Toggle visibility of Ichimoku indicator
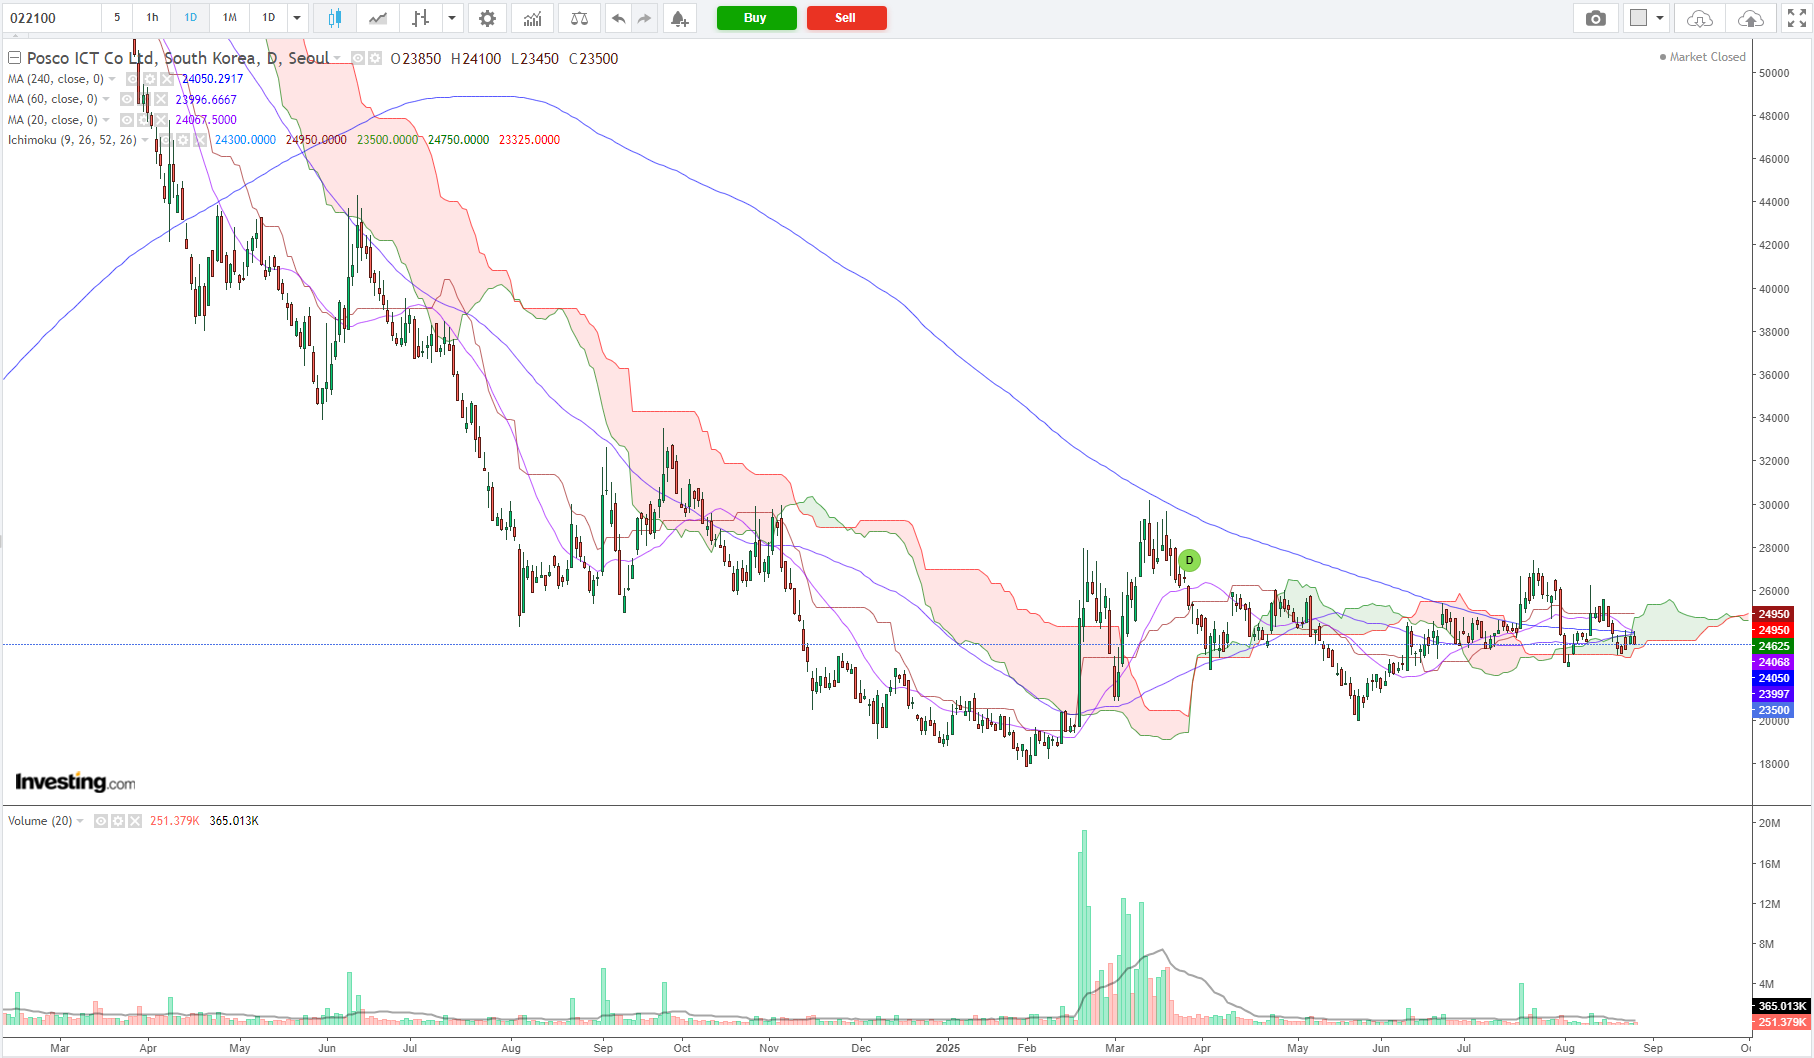Screen dimensions: 1814x1058 [166, 140]
